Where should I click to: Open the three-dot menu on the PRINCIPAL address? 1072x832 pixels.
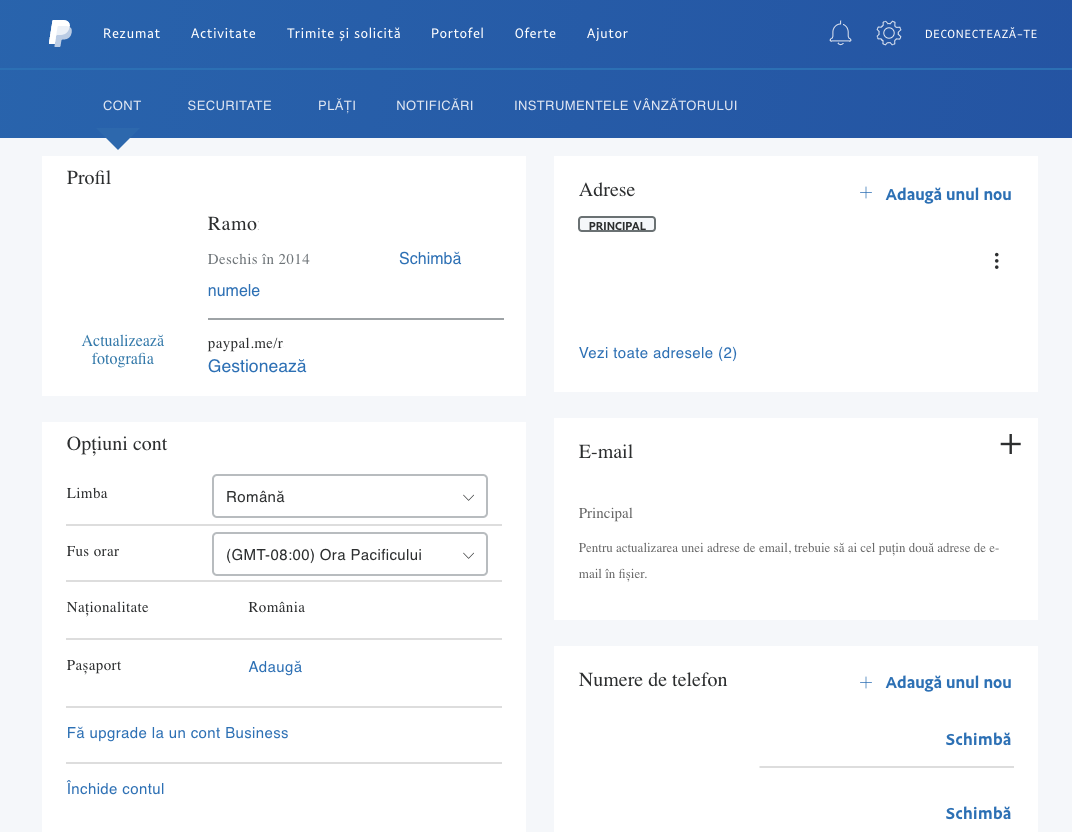(996, 260)
